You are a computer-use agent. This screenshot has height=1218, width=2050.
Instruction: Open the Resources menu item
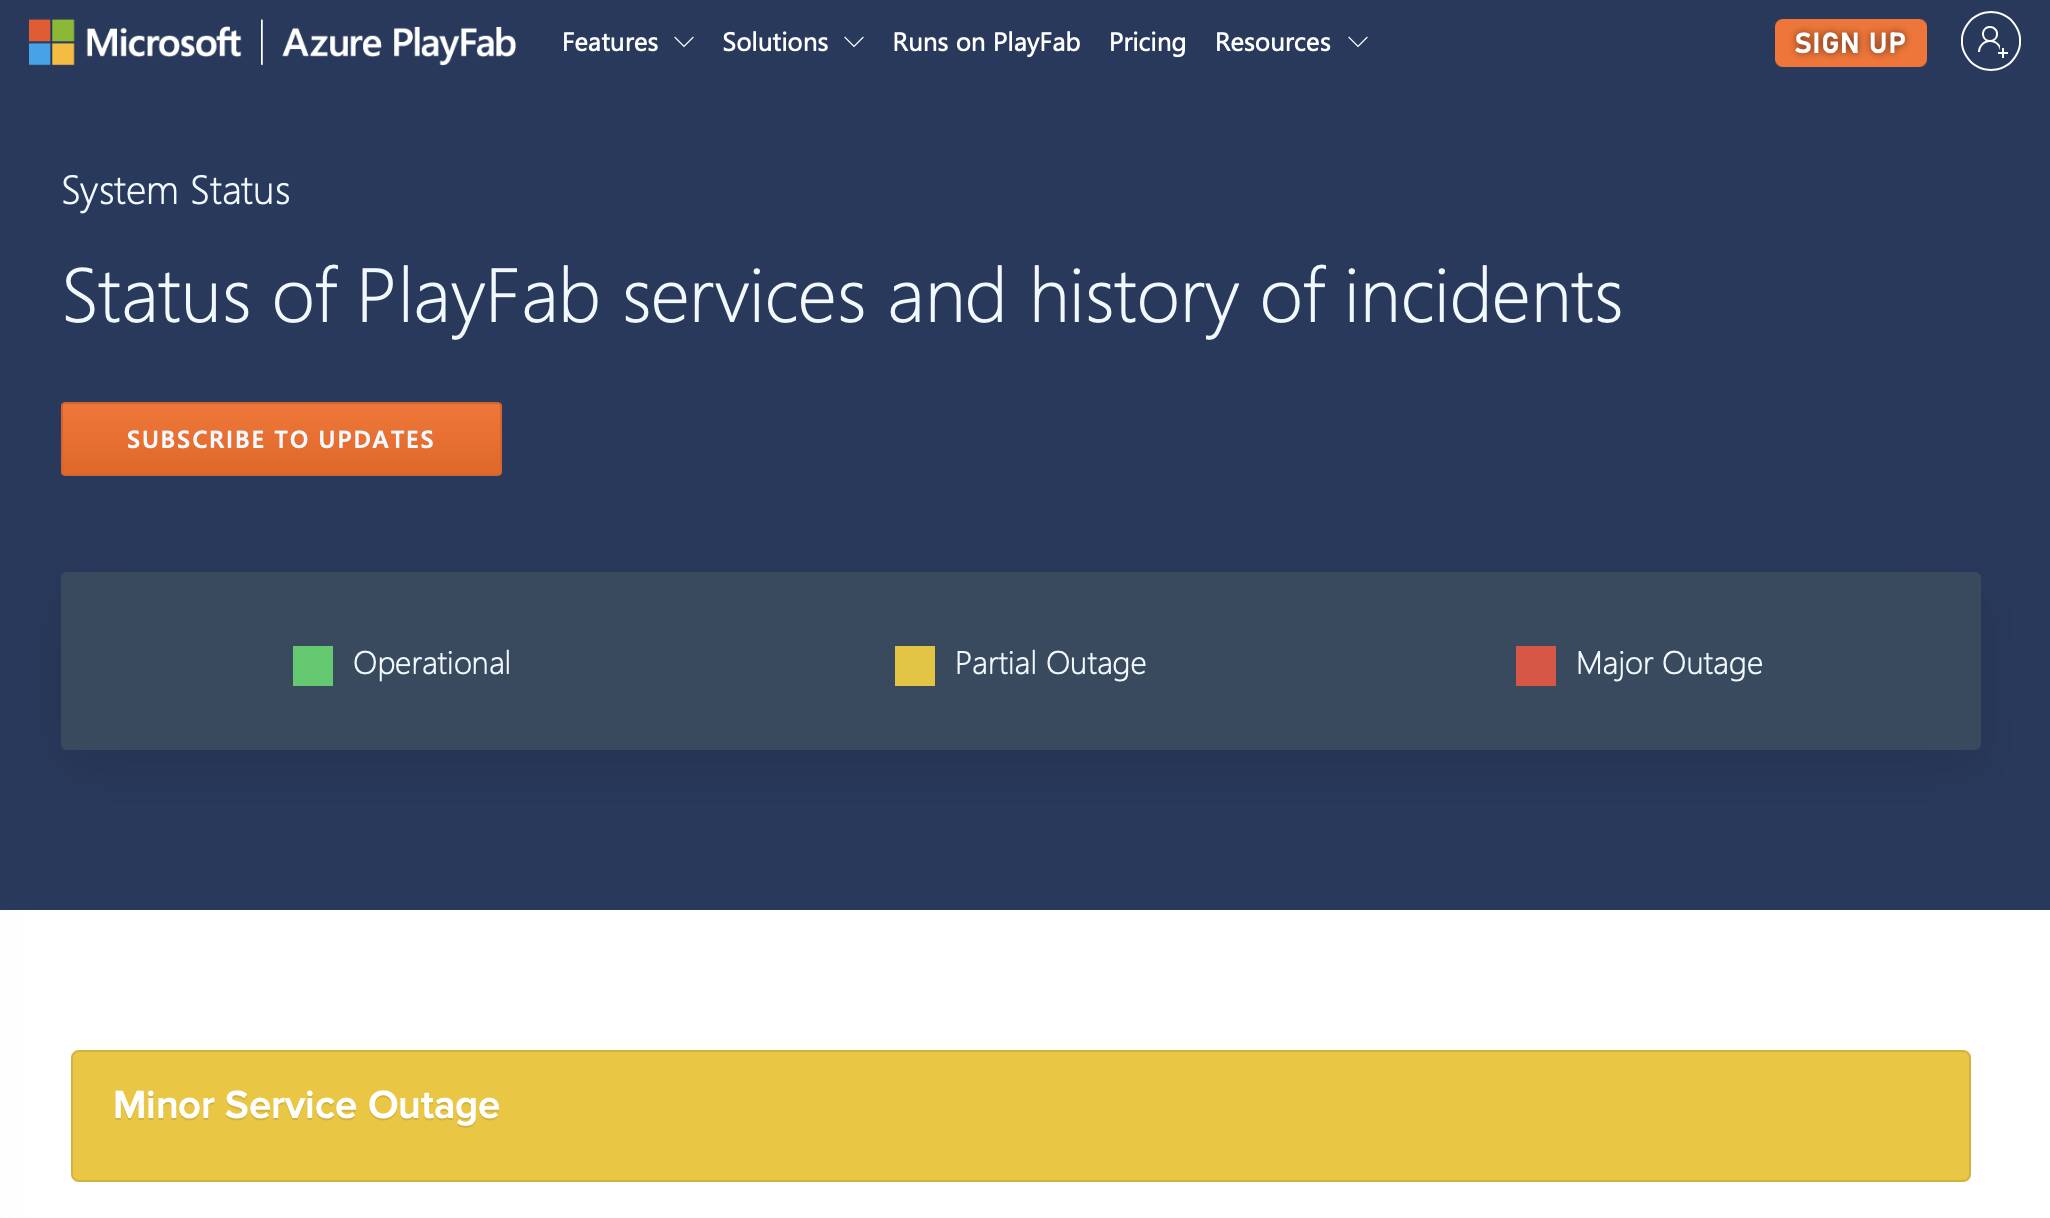tap(1272, 42)
